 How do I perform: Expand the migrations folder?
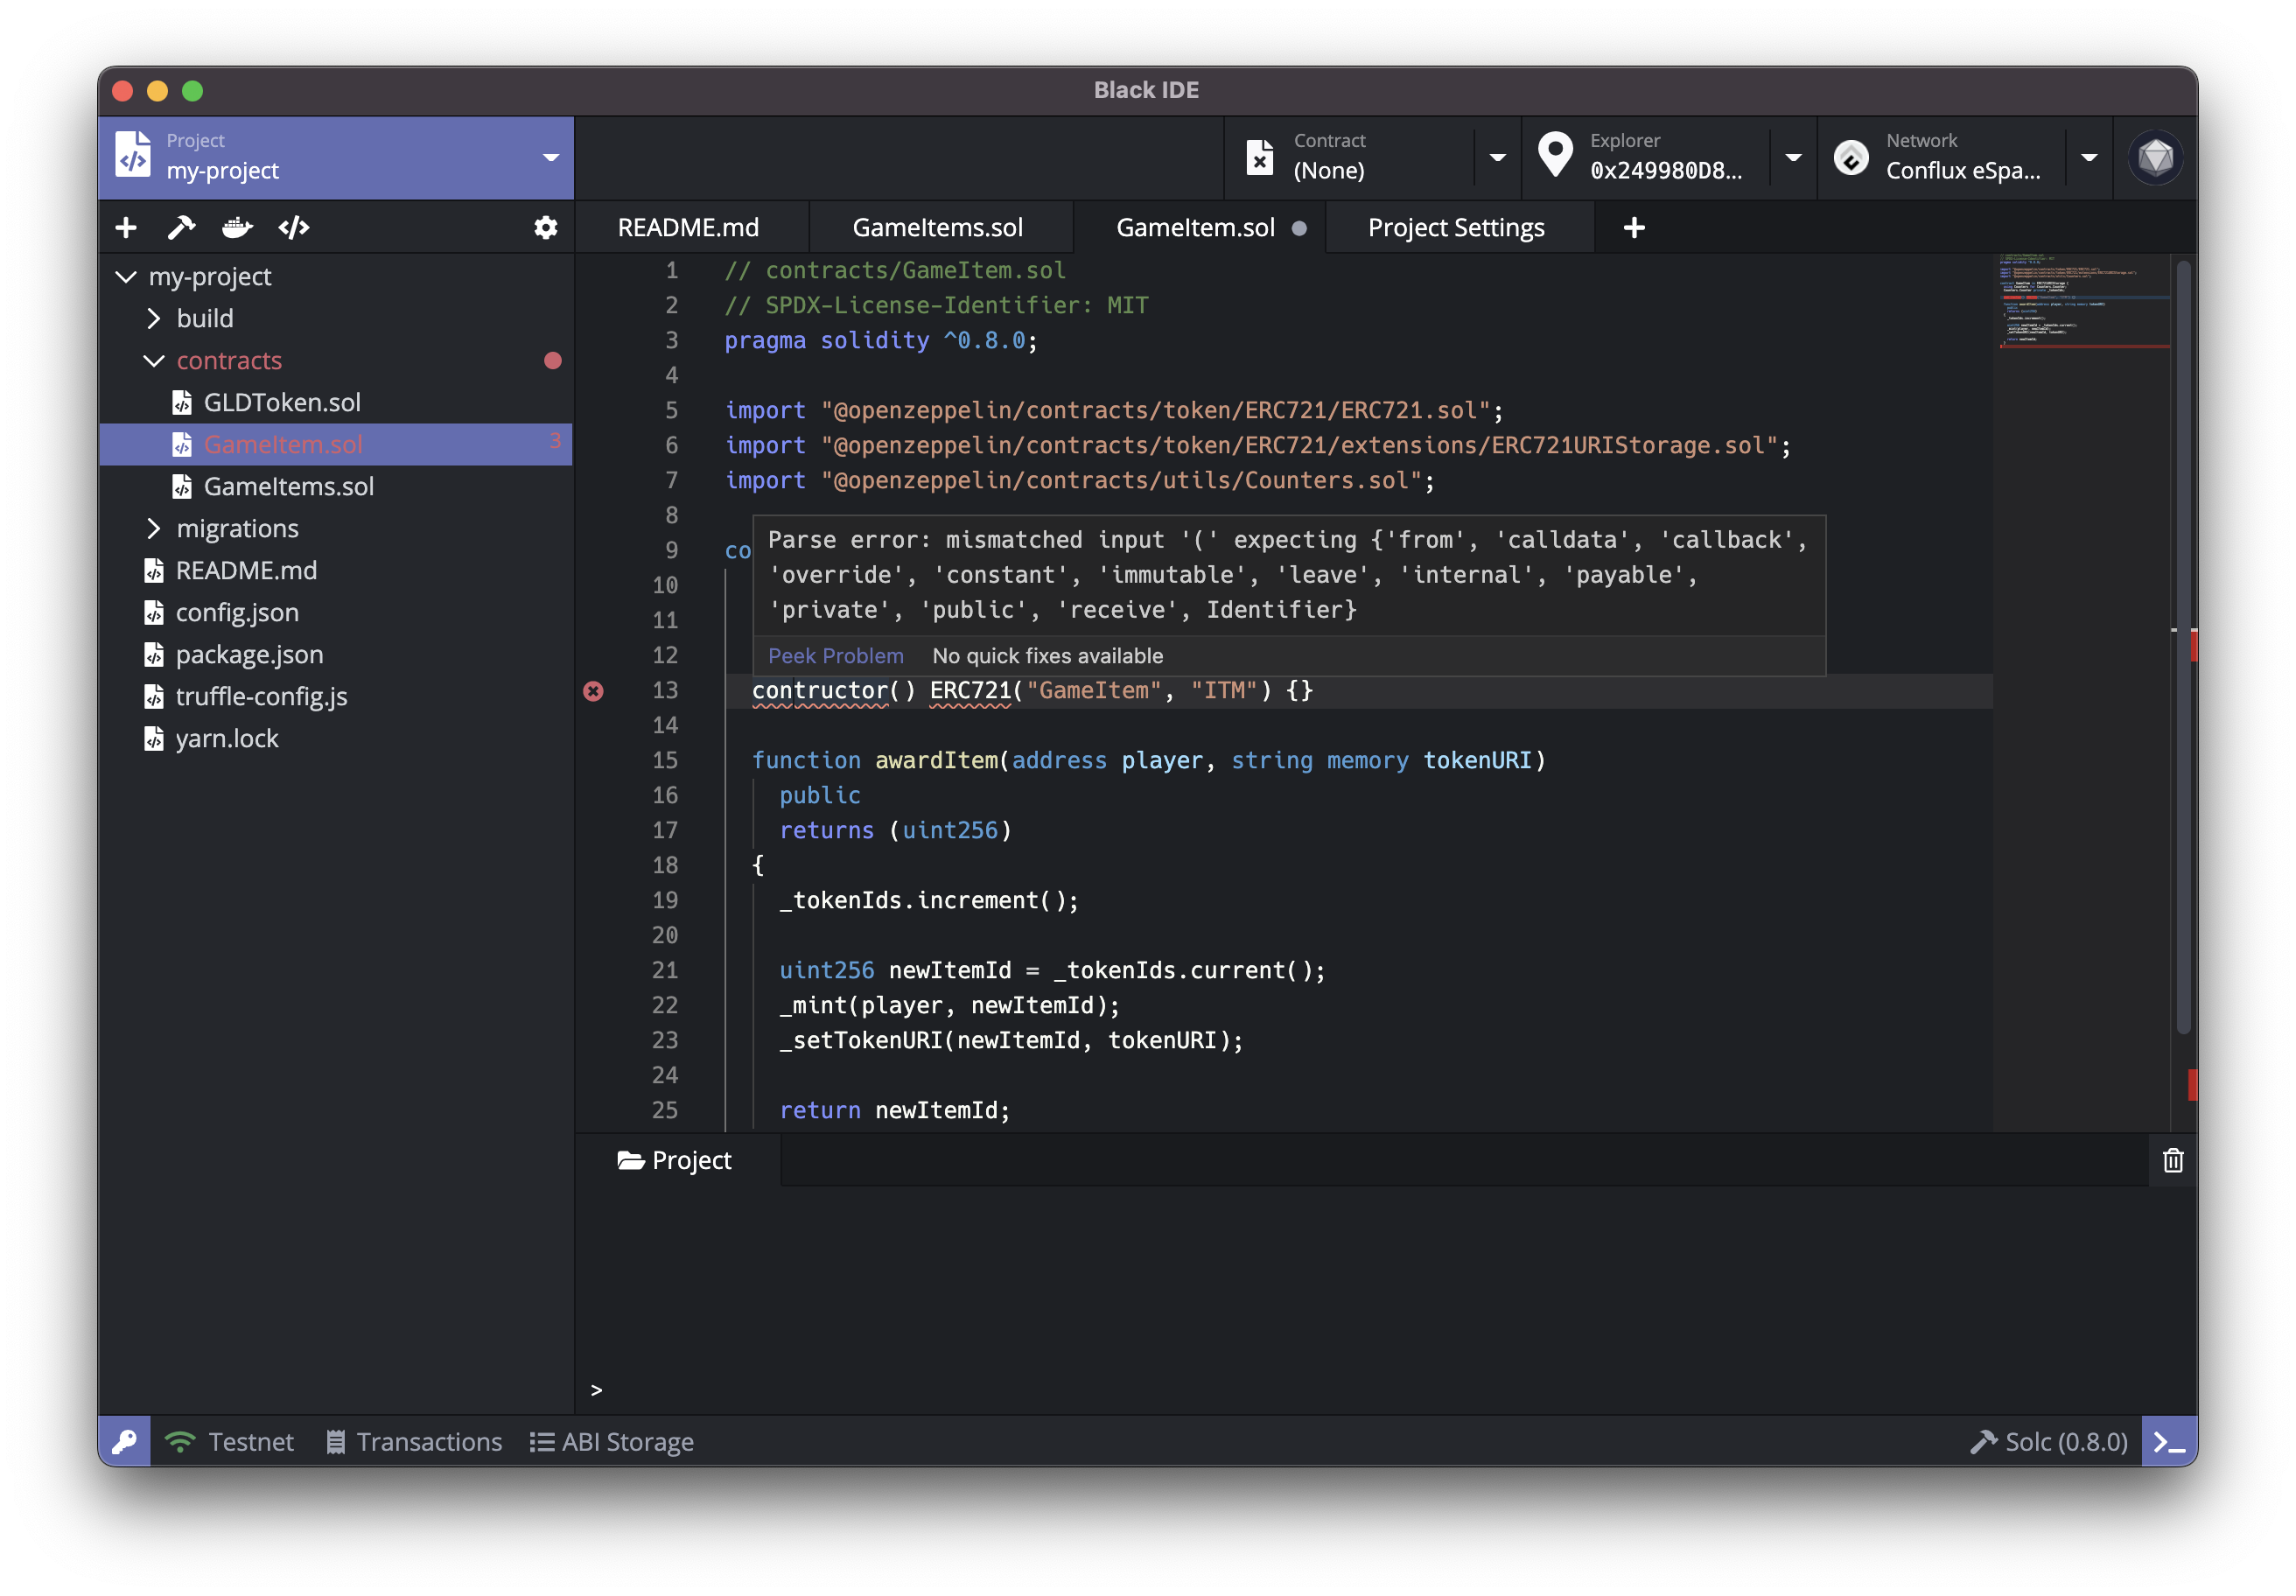pyautogui.click(x=154, y=528)
